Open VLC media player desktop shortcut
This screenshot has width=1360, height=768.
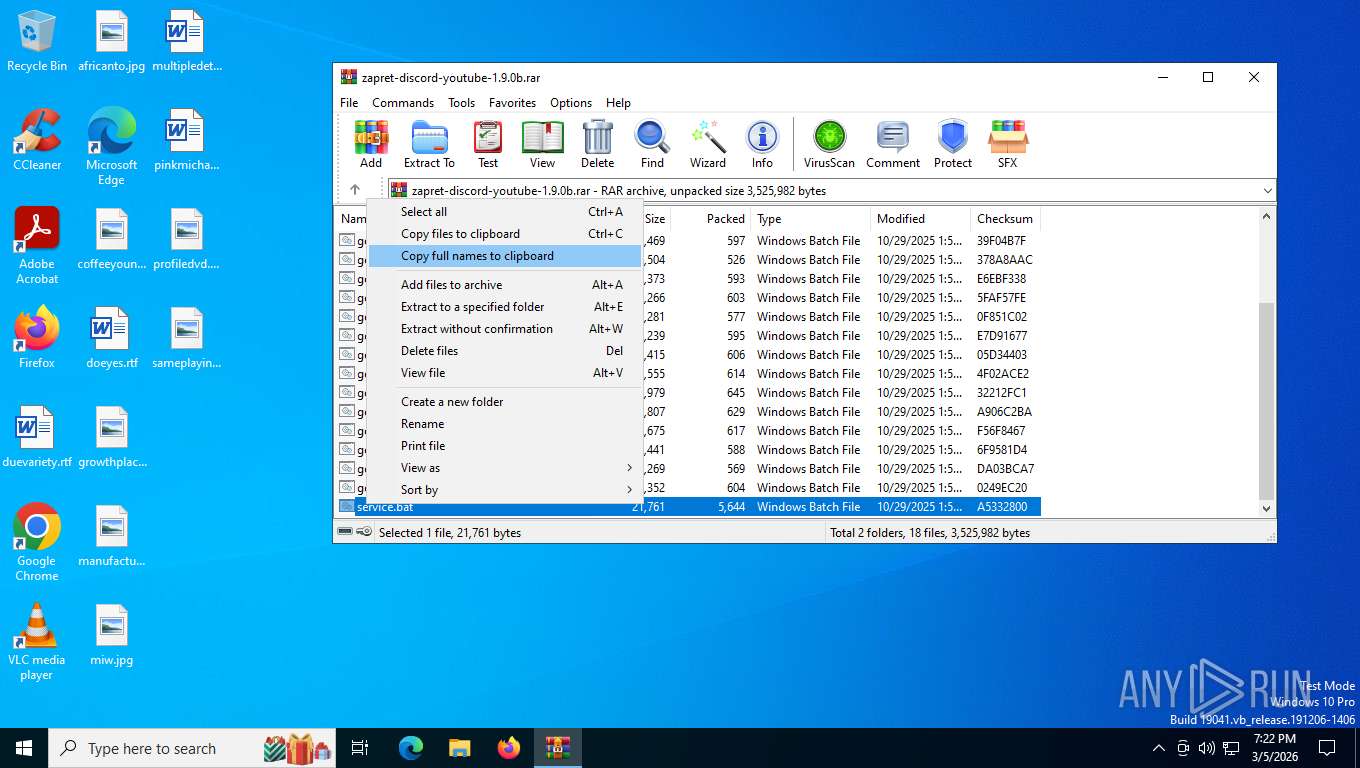(x=37, y=641)
